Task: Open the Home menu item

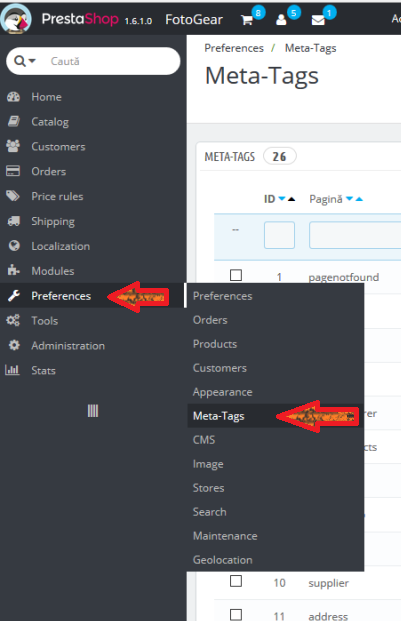Action: coord(46,97)
